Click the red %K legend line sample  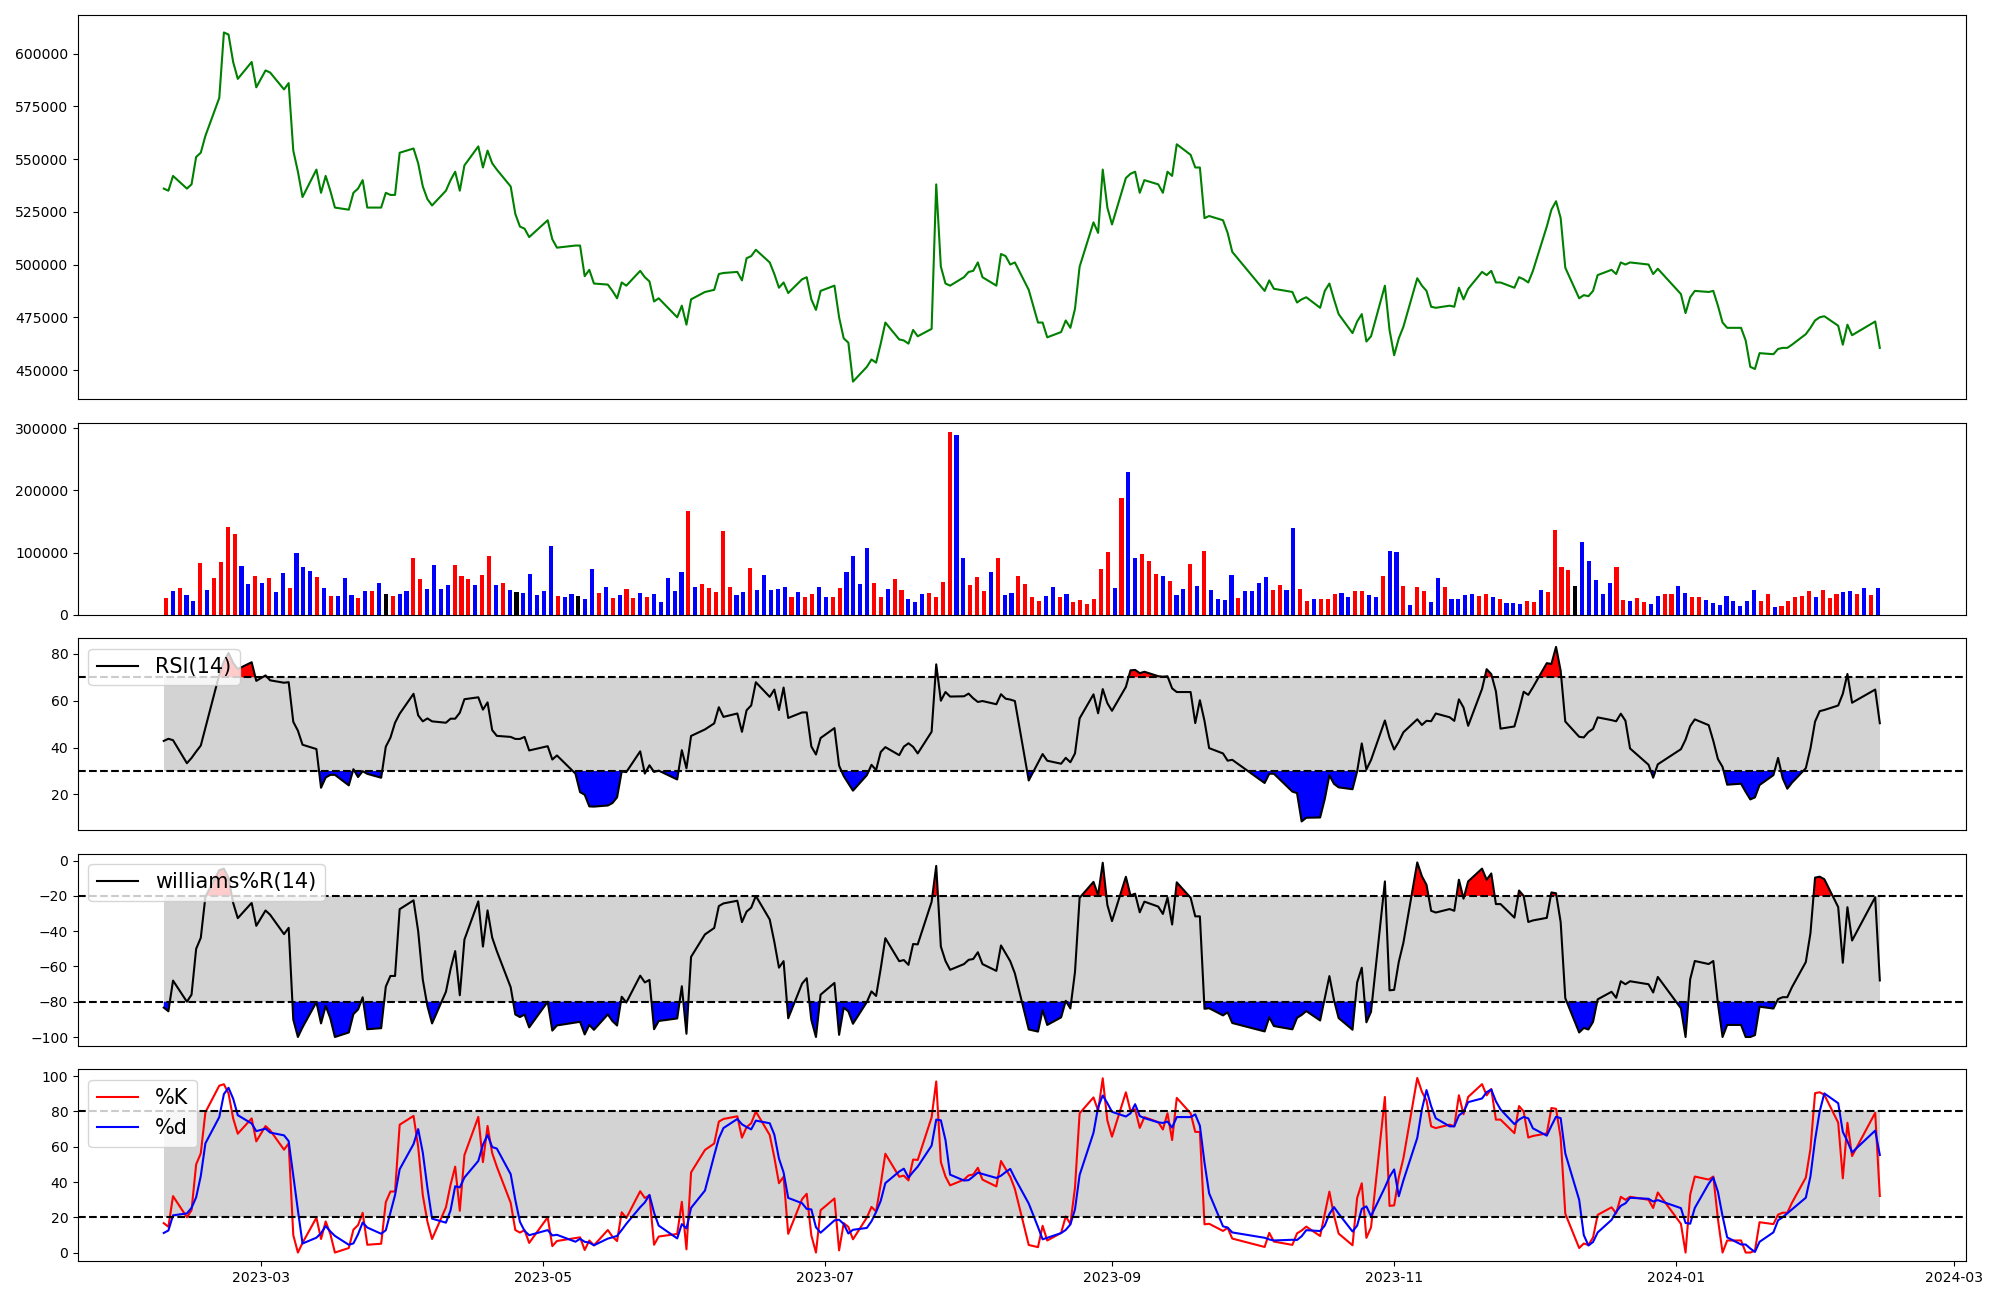click(x=117, y=1097)
